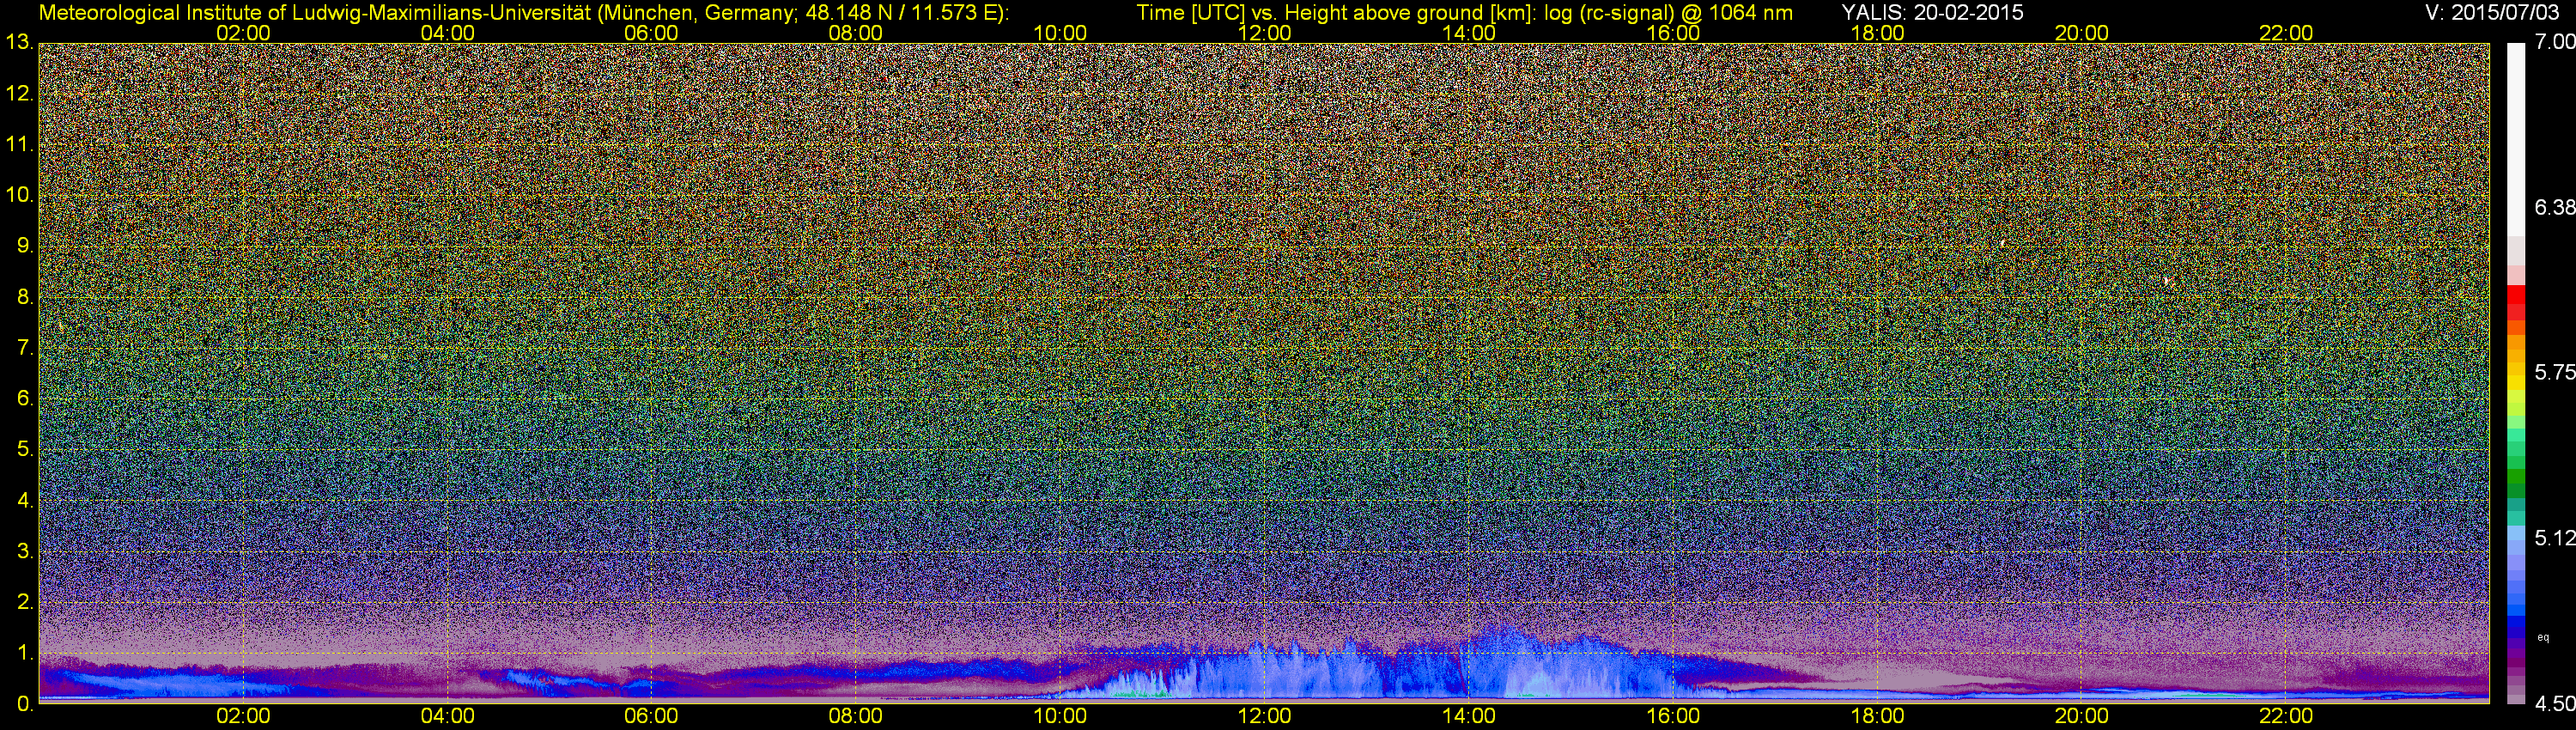Pick the white top band of the color scale
The width and height of the screenshot is (2576, 730).
(x=2516, y=140)
